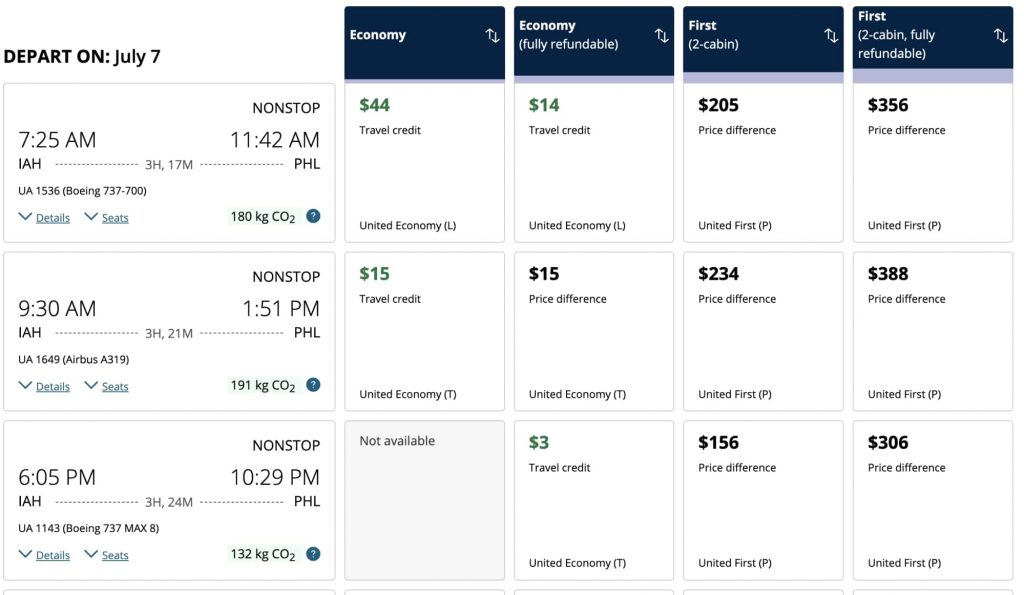Screen dimensions: 1024x595
Task: Expand Seats for the 7:25 AM flight
Action: [106, 217]
